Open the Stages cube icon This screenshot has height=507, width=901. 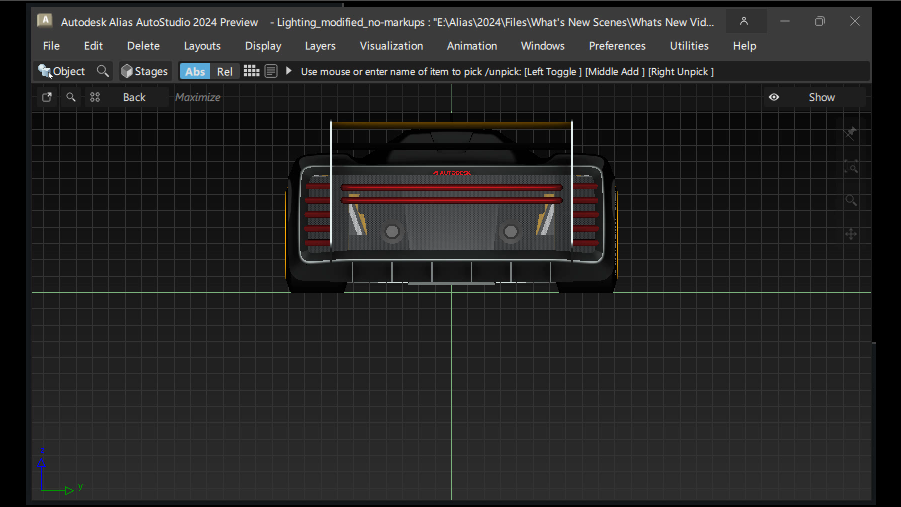click(x=127, y=71)
